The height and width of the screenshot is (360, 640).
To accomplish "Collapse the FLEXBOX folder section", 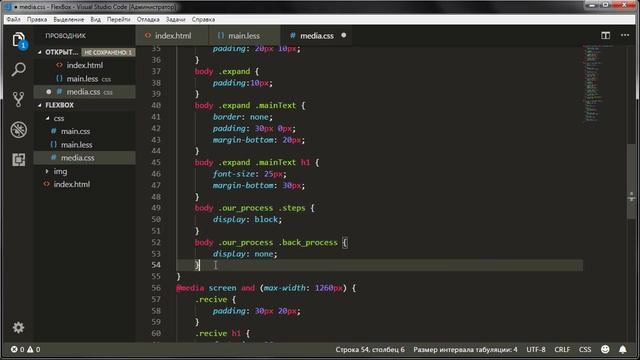I will [x=40, y=105].
